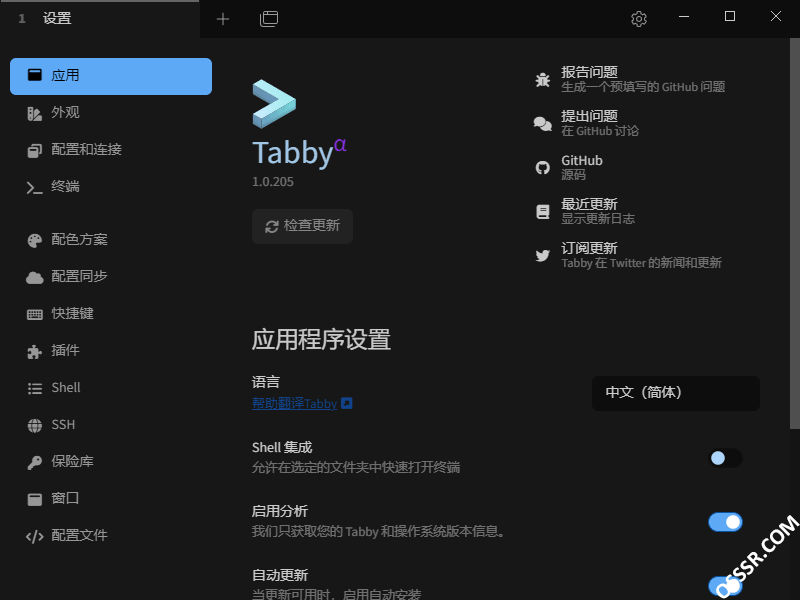Click the book icon for 最近更新
800x600 pixels.
pos(542,211)
